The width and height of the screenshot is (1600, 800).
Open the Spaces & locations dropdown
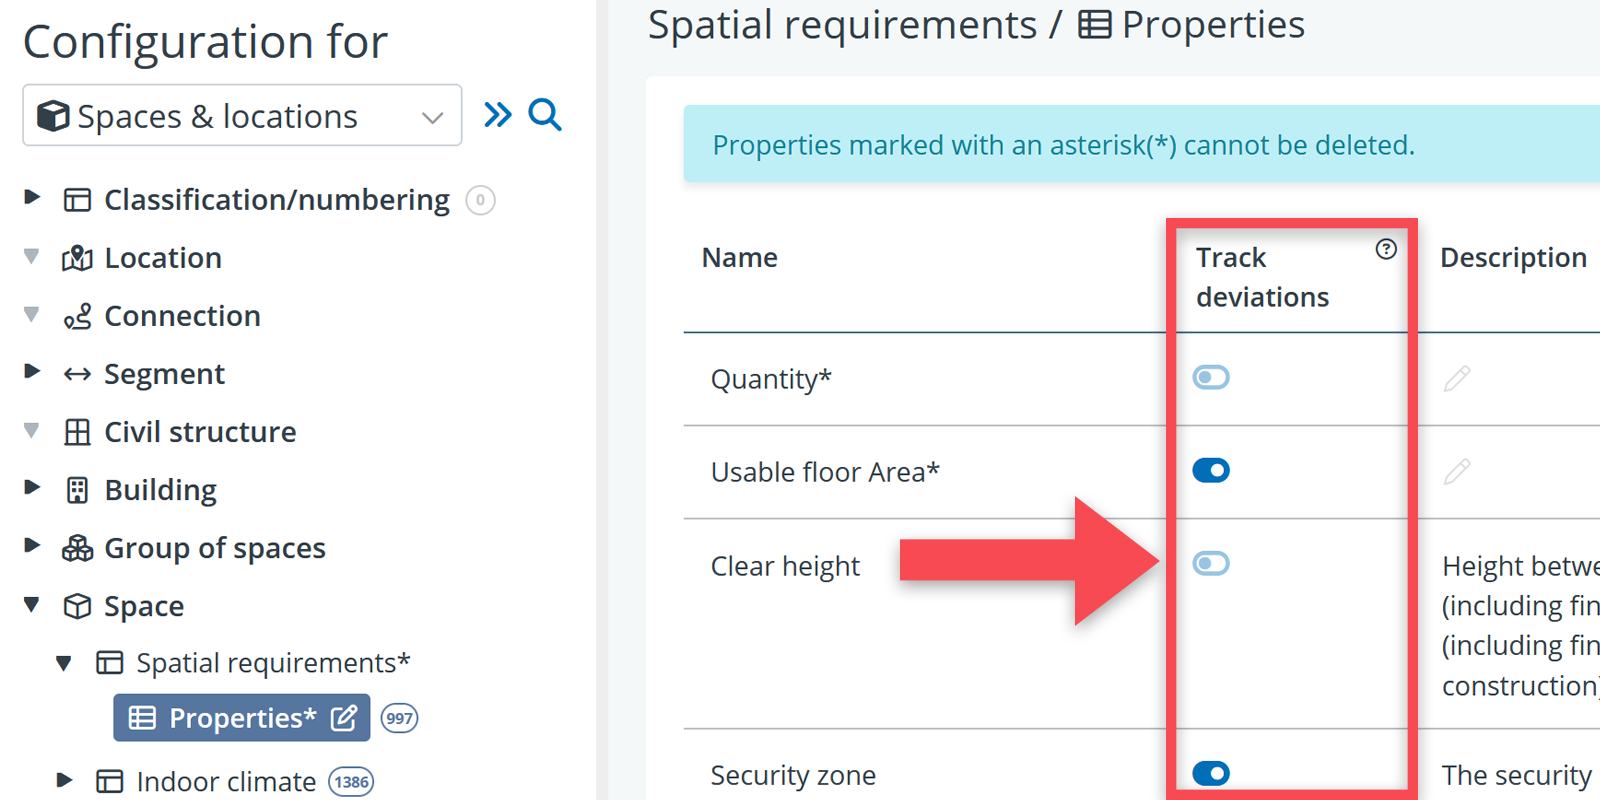[242, 116]
